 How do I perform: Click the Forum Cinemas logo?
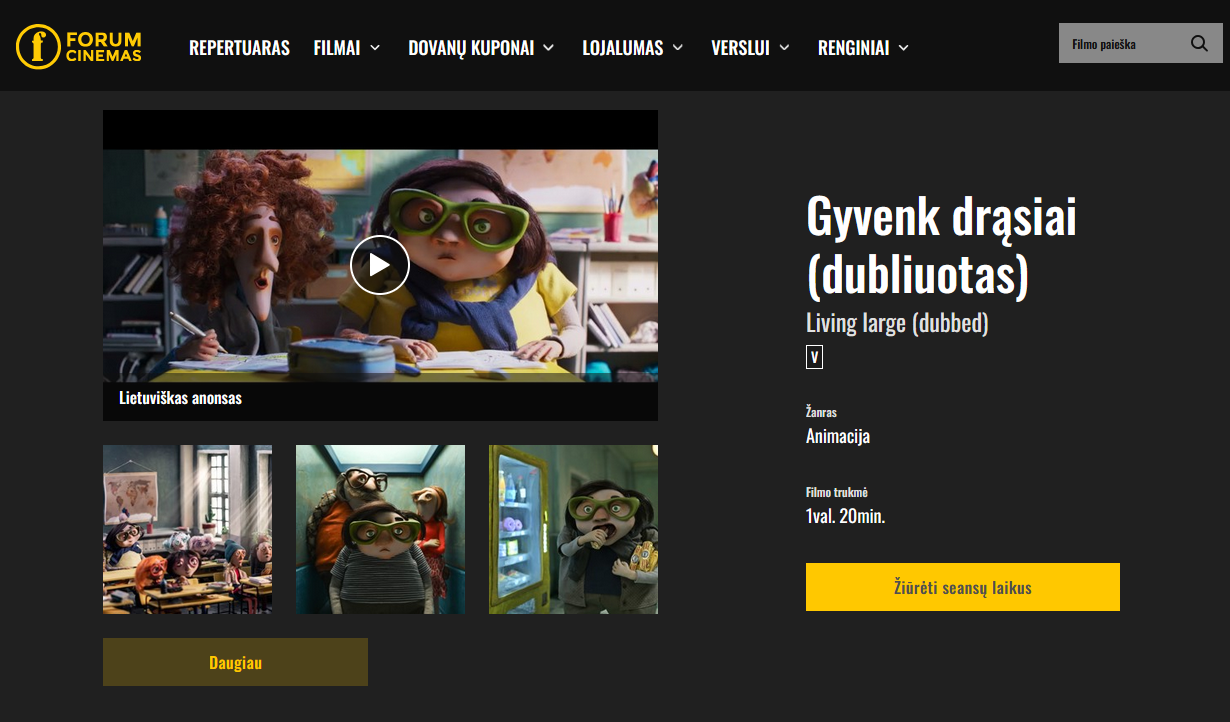tap(79, 47)
